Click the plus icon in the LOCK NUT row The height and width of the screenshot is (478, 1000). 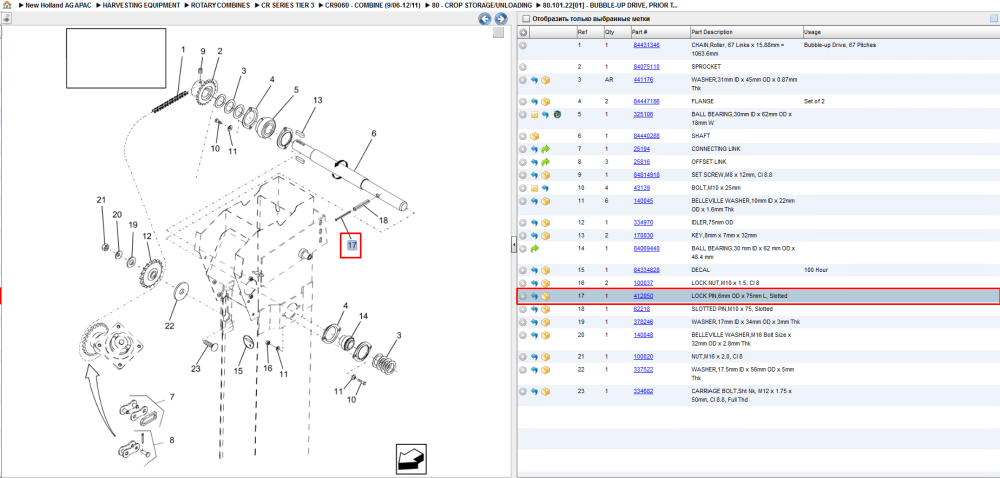(523, 283)
